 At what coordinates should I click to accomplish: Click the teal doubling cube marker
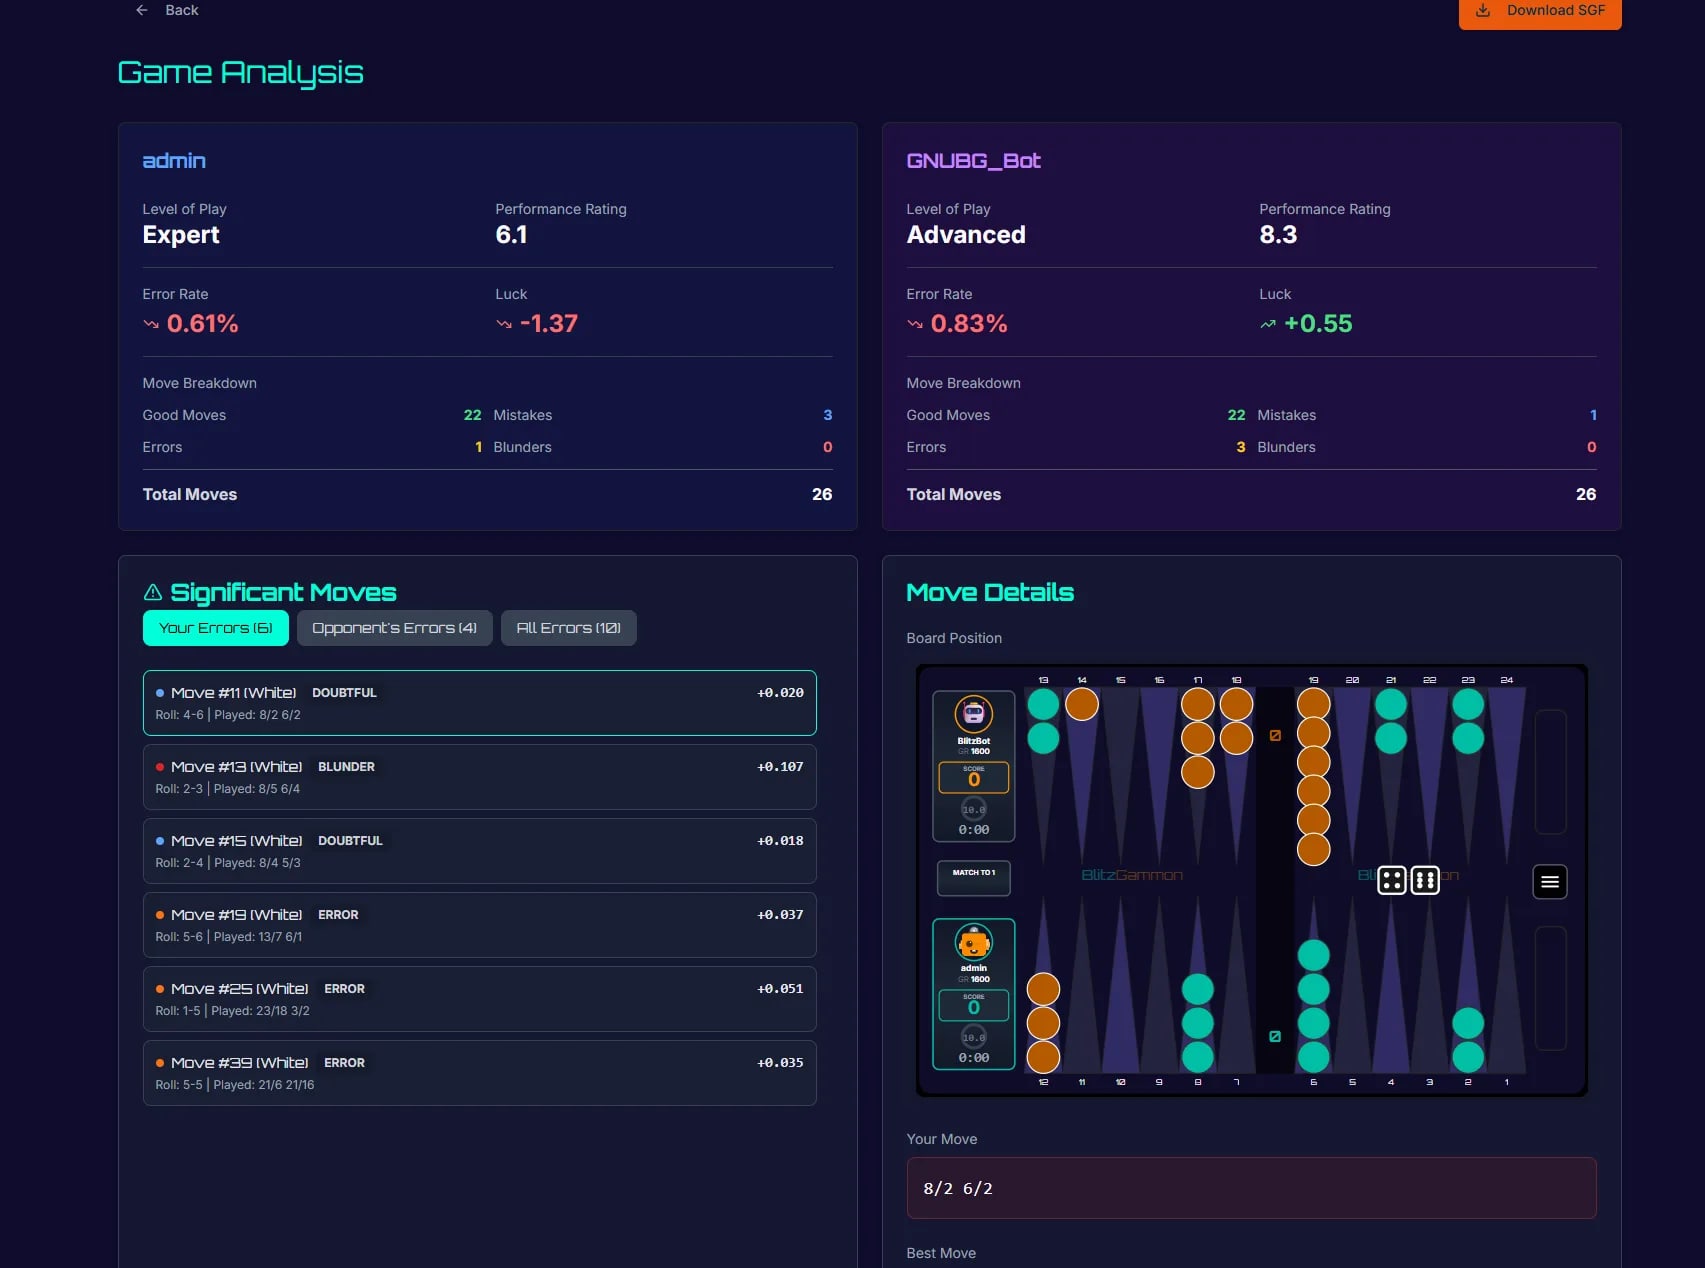(1275, 1036)
